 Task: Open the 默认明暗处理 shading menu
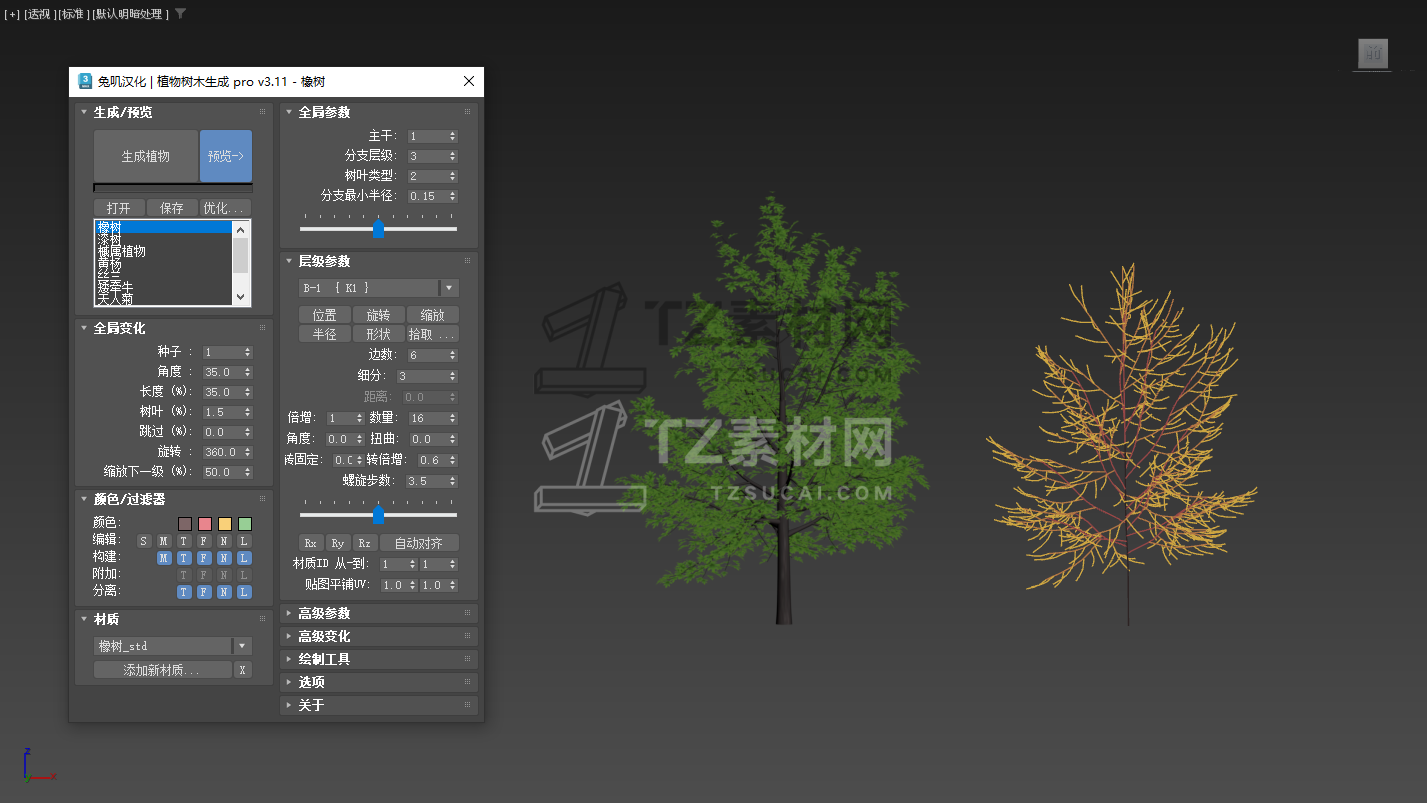(x=131, y=14)
